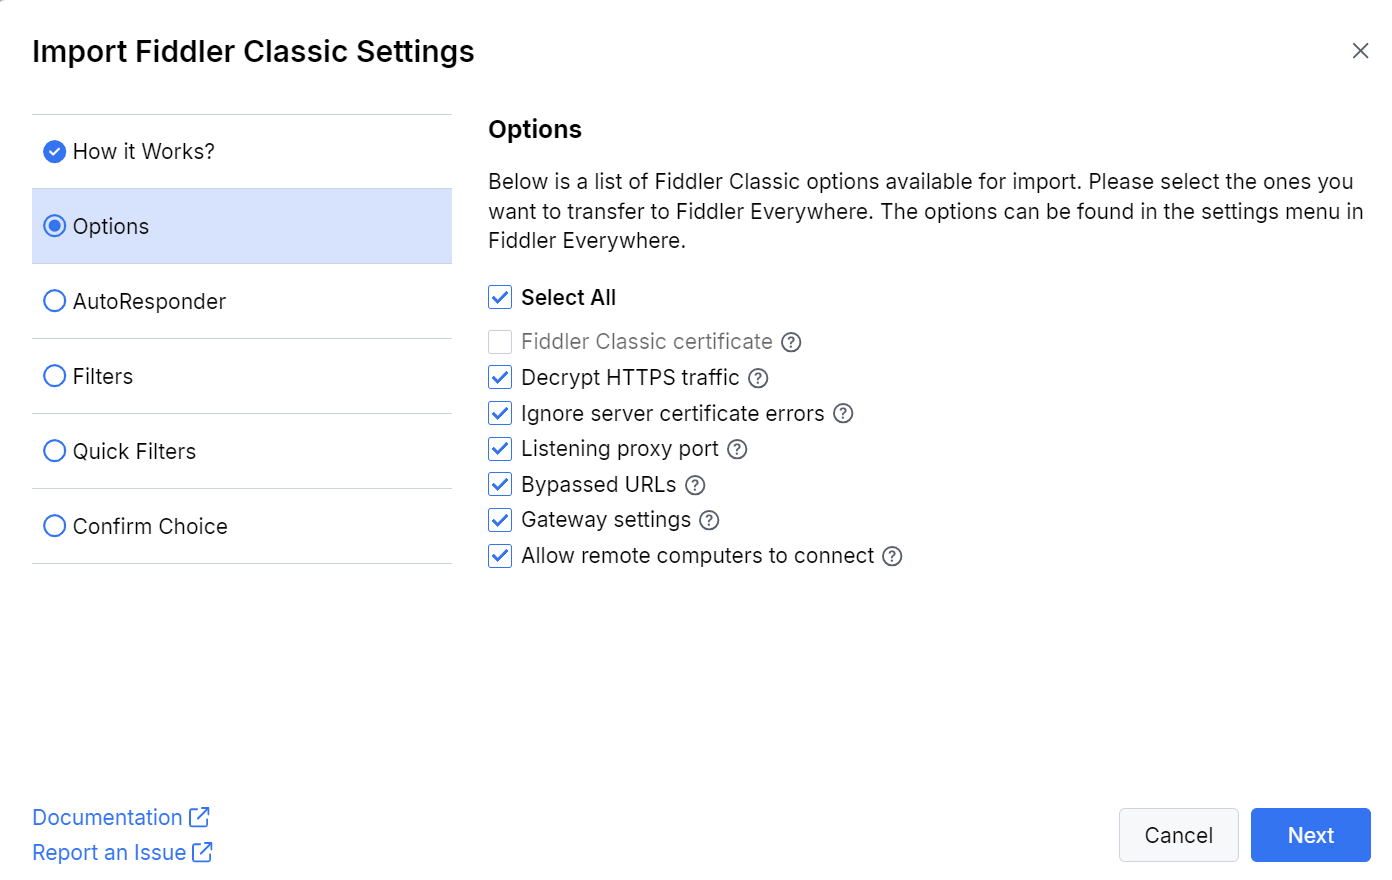The width and height of the screenshot is (1392, 880).
Task: Open help for Bypassed URLs
Action: click(694, 484)
